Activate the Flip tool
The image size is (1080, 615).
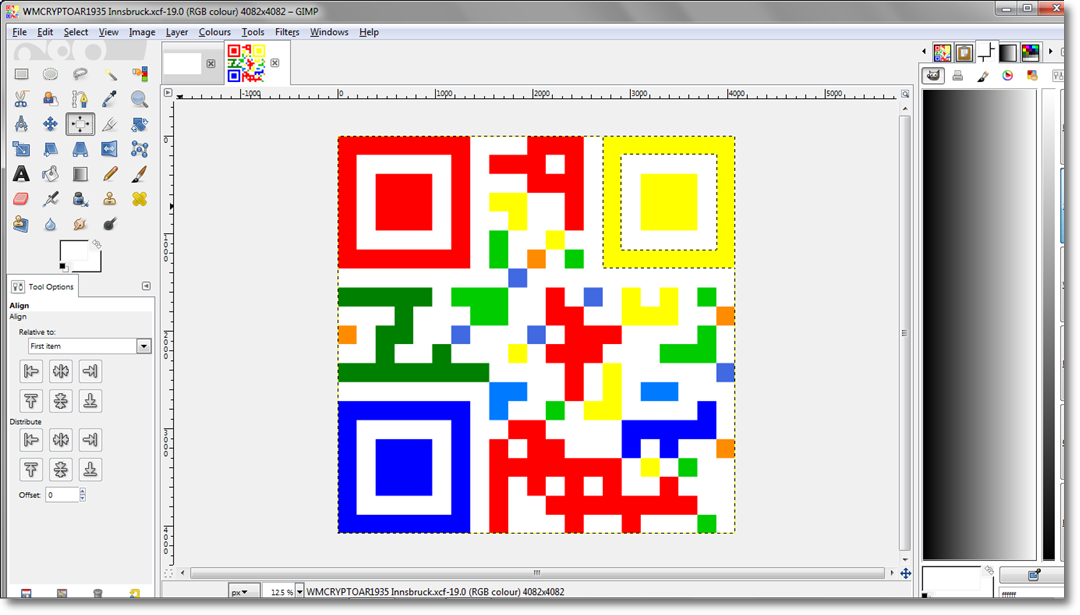[110, 149]
